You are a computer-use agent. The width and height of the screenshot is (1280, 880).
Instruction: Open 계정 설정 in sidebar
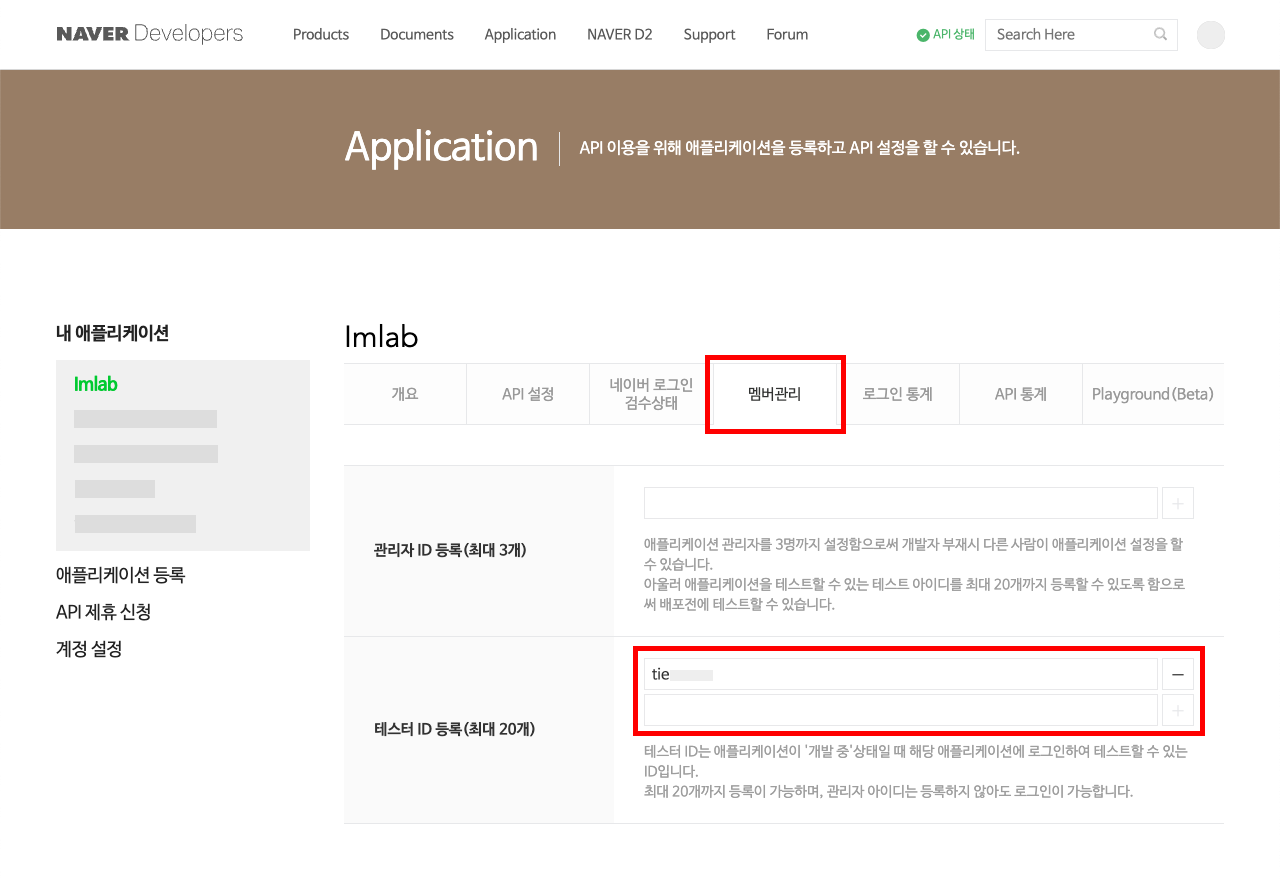click(89, 649)
